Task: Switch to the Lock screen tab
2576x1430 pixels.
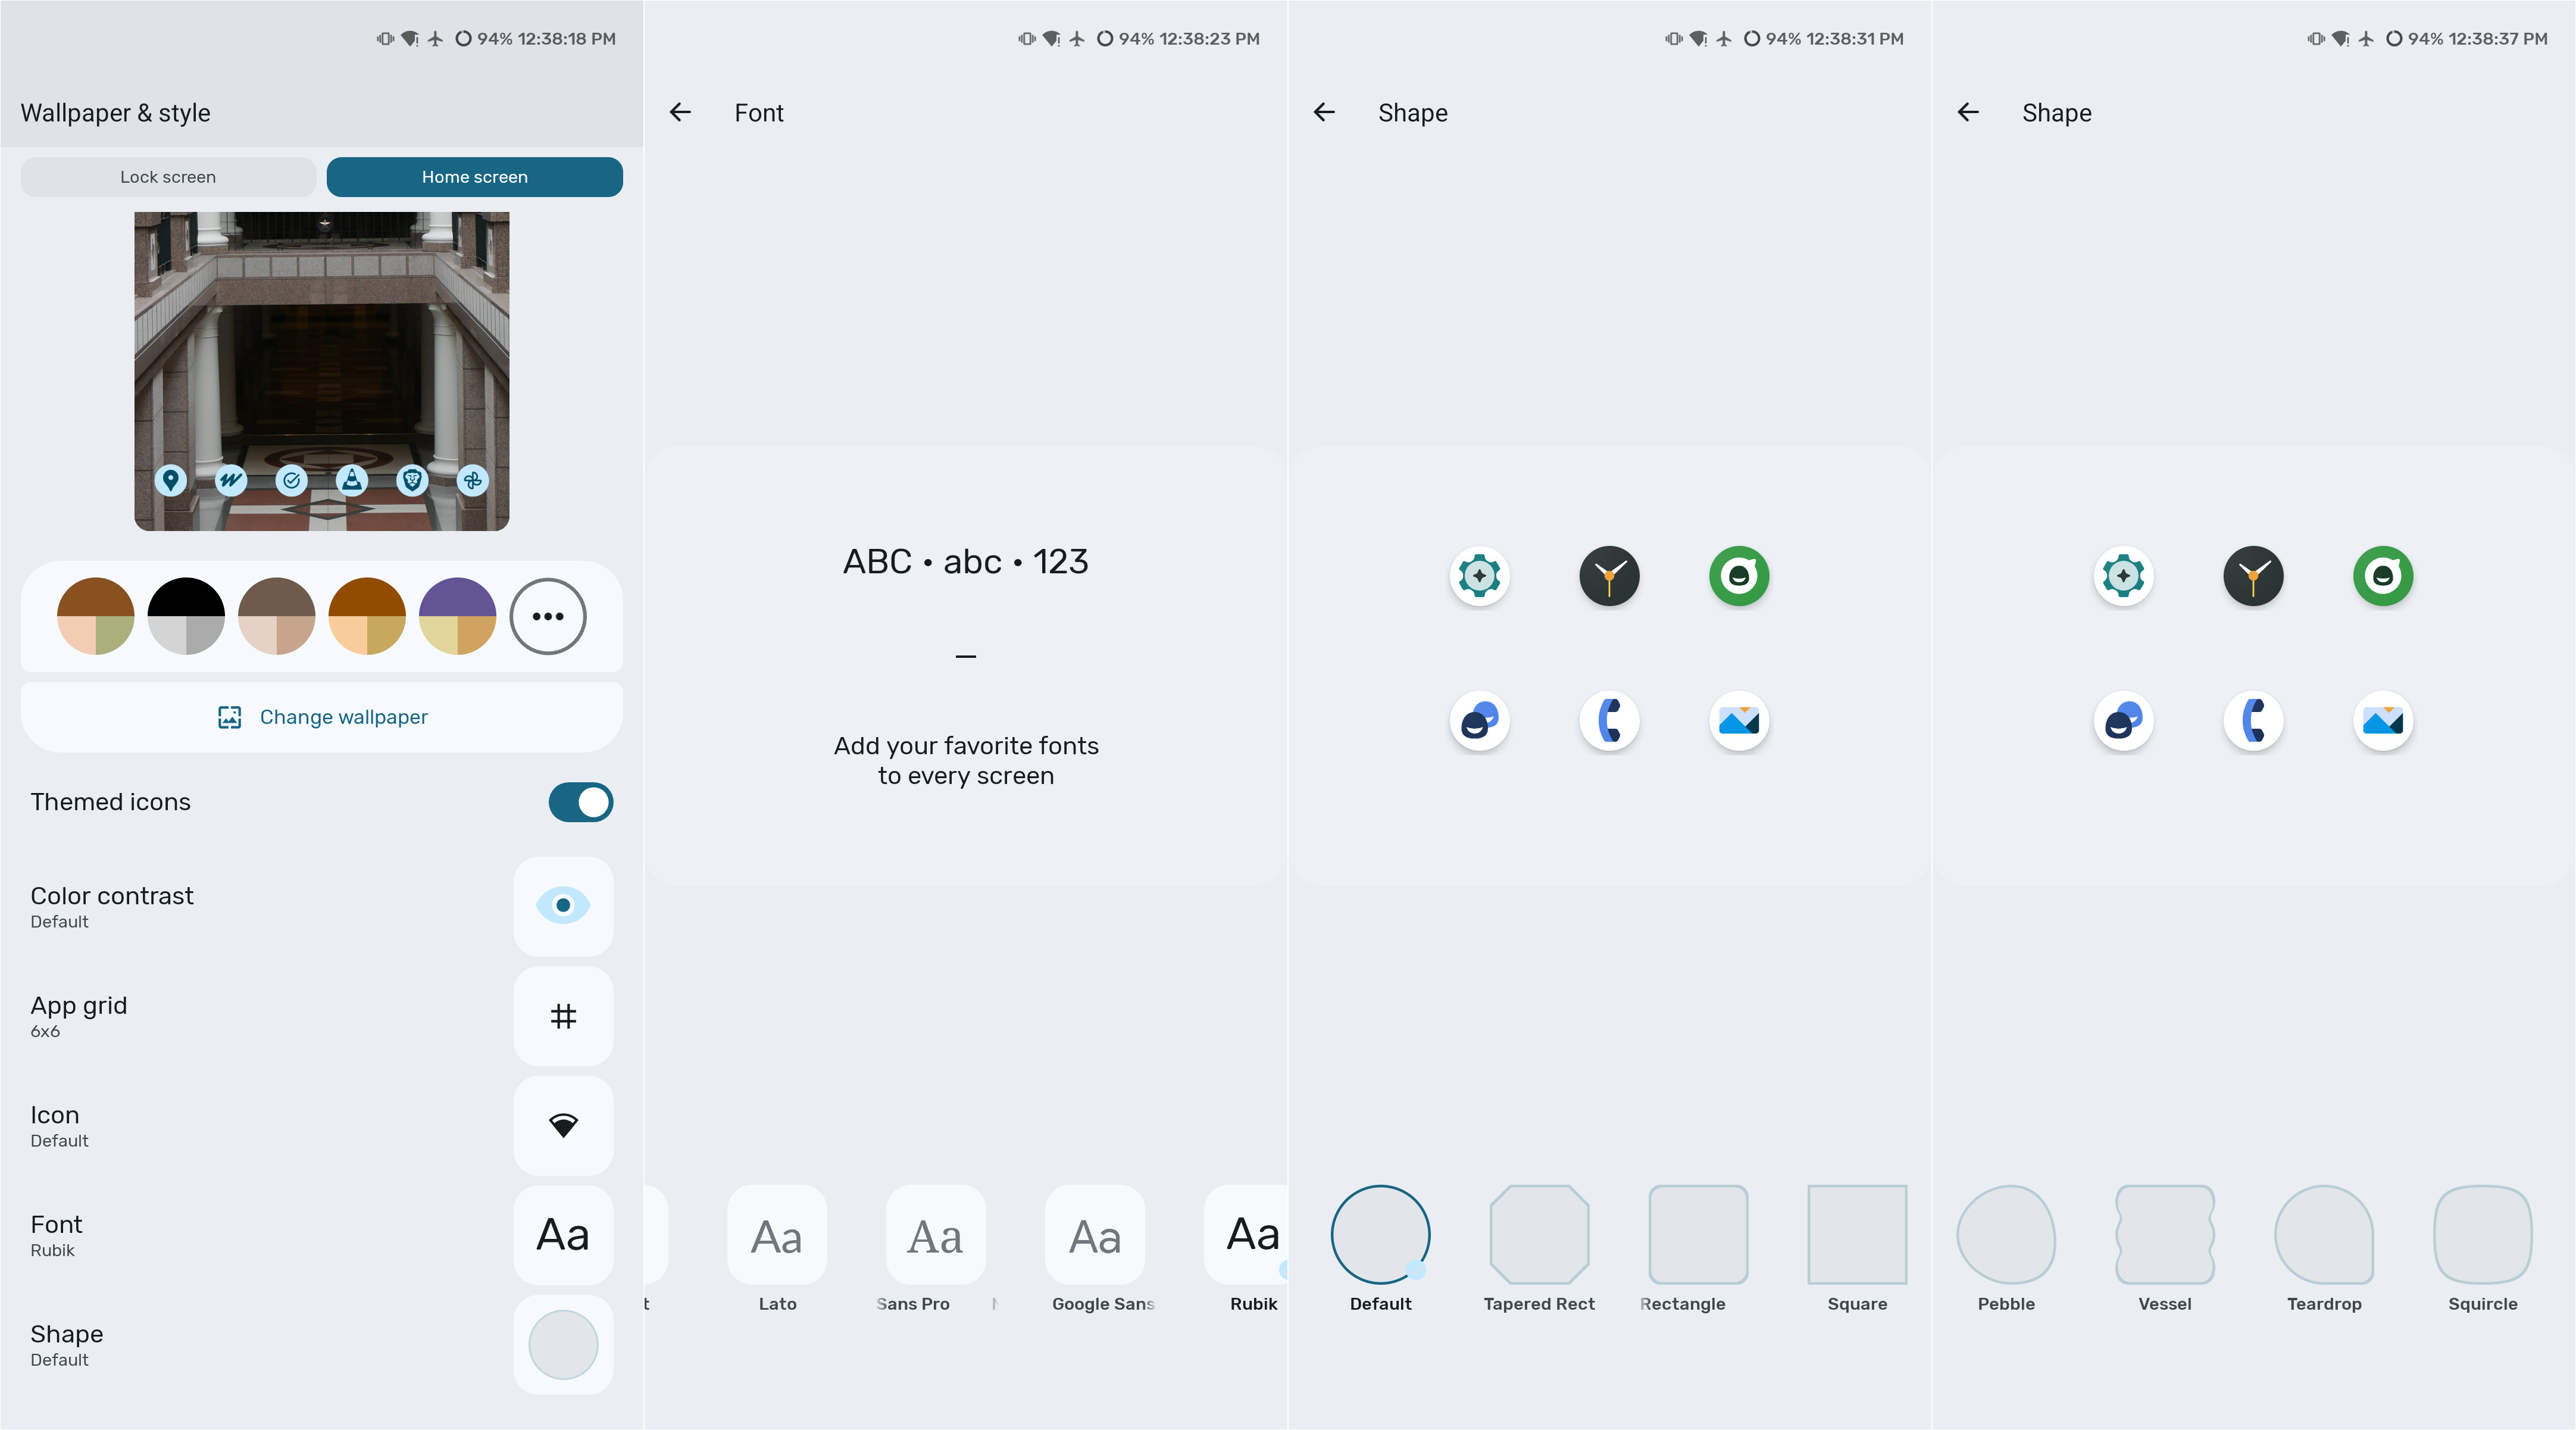Action: (168, 177)
